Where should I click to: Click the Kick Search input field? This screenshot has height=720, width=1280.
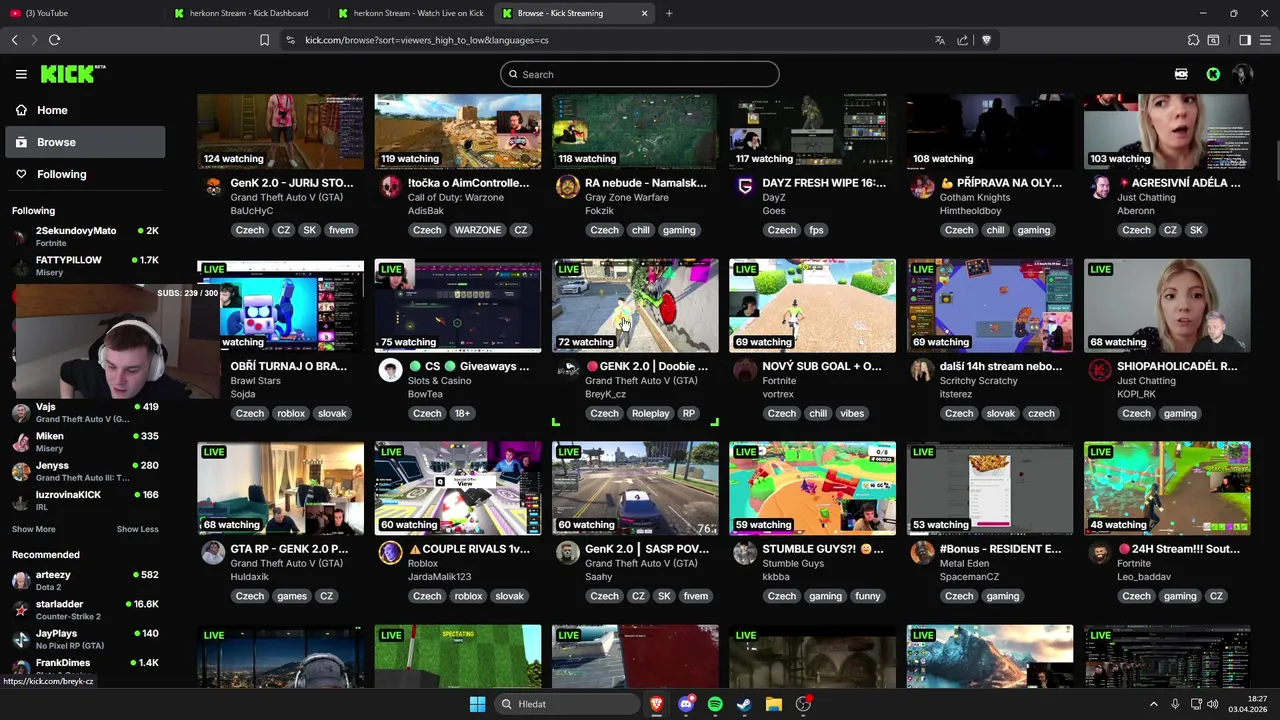click(x=640, y=74)
